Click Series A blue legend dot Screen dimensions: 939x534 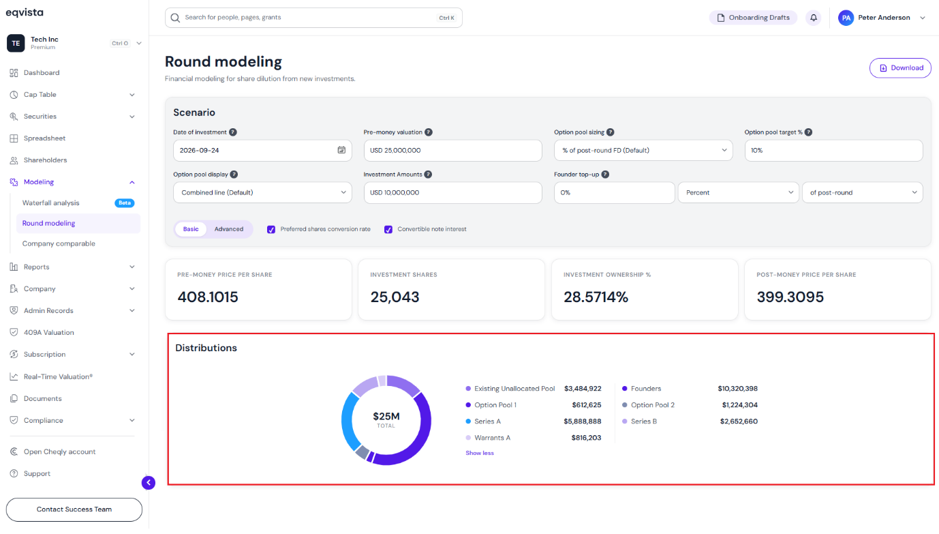(x=468, y=421)
